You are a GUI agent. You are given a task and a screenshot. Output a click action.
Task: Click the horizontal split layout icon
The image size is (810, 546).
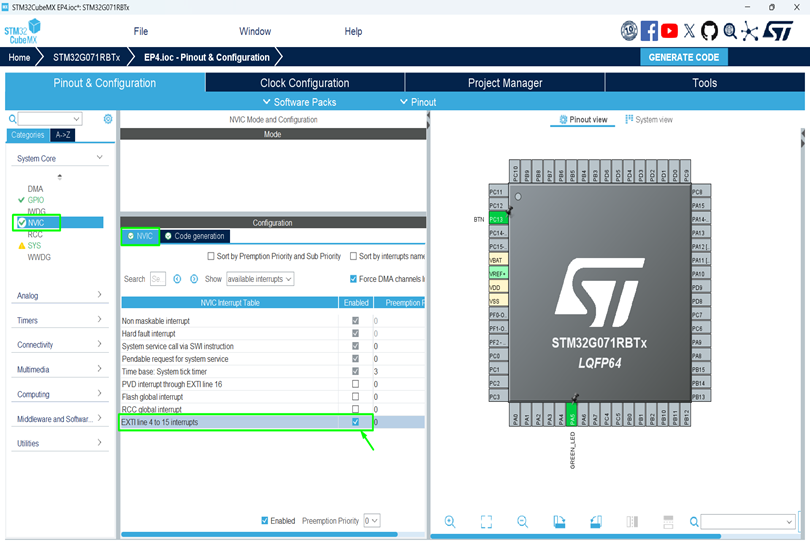tap(668, 522)
